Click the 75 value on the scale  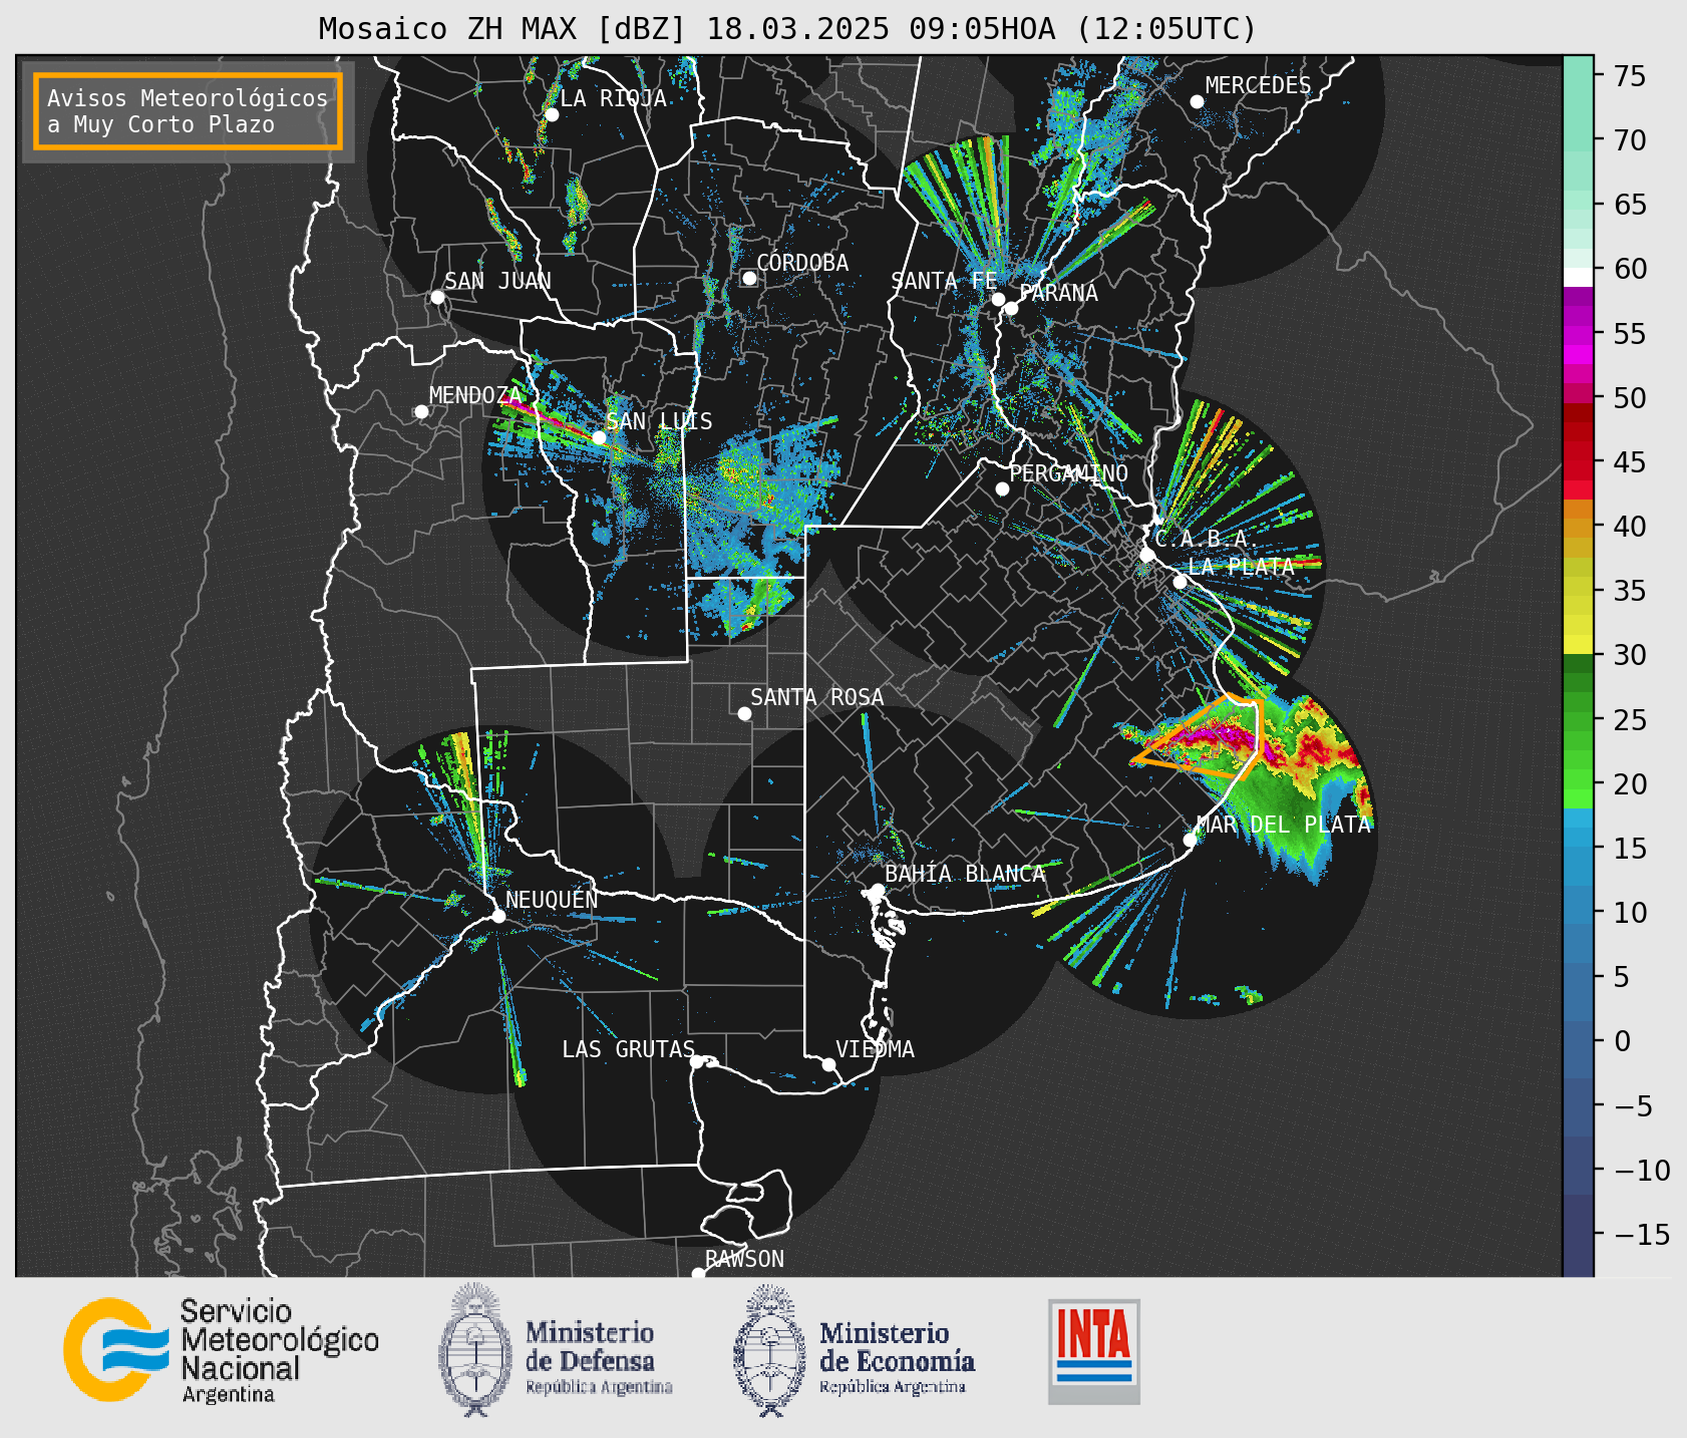[1630, 76]
